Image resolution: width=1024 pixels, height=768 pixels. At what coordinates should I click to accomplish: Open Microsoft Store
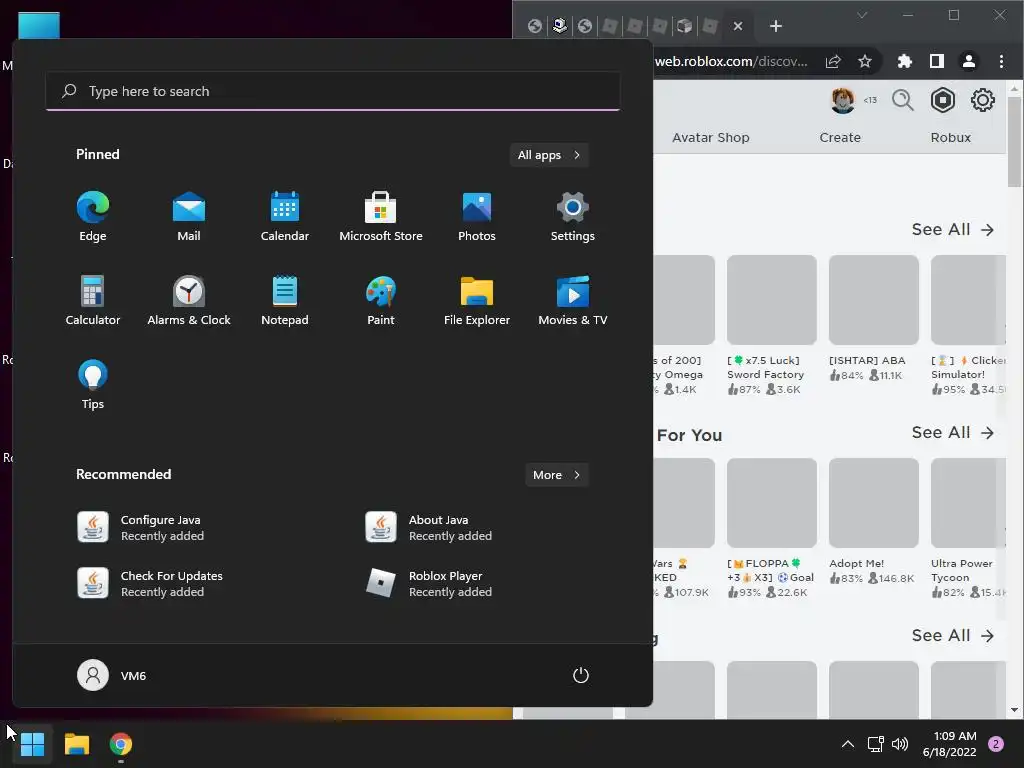(381, 216)
